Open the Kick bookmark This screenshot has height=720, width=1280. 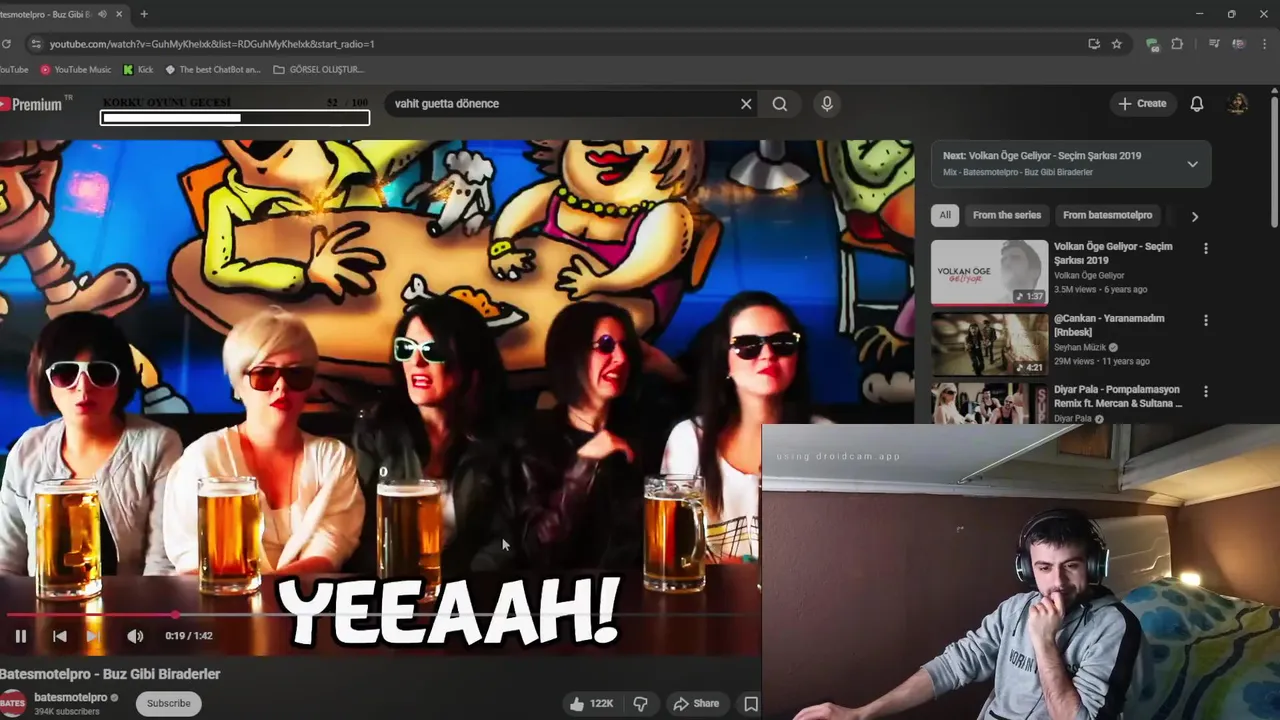pyautogui.click(x=138, y=70)
